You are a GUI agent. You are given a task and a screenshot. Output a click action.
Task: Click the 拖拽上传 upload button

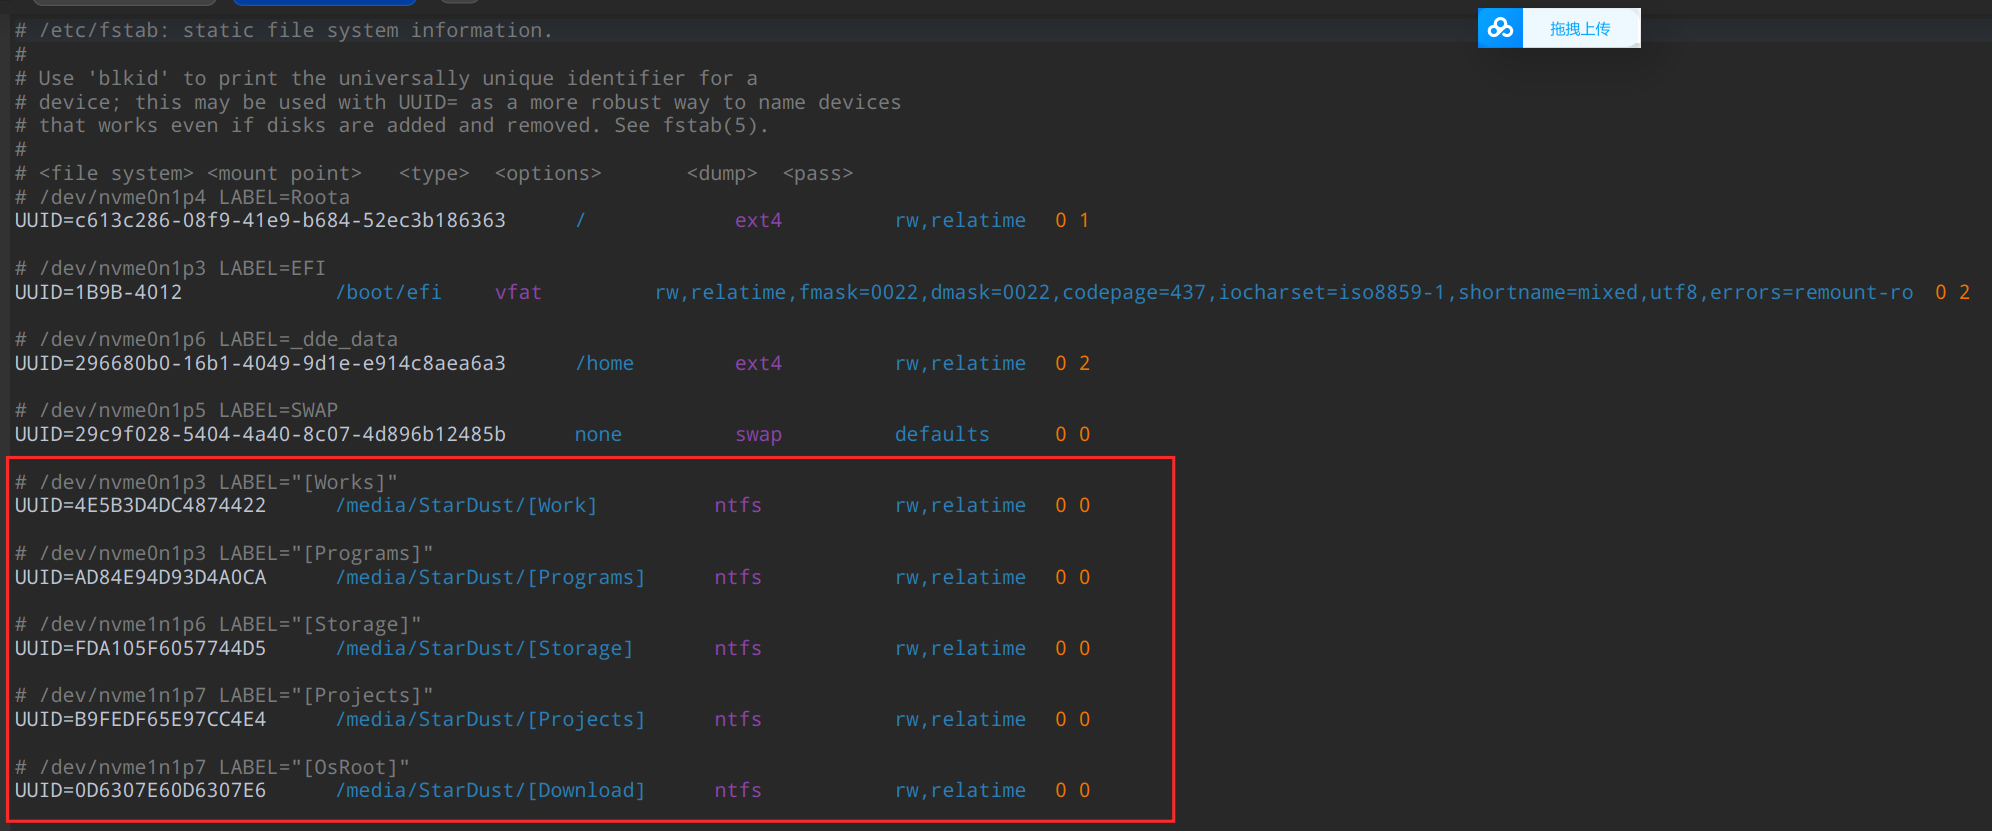(1580, 29)
